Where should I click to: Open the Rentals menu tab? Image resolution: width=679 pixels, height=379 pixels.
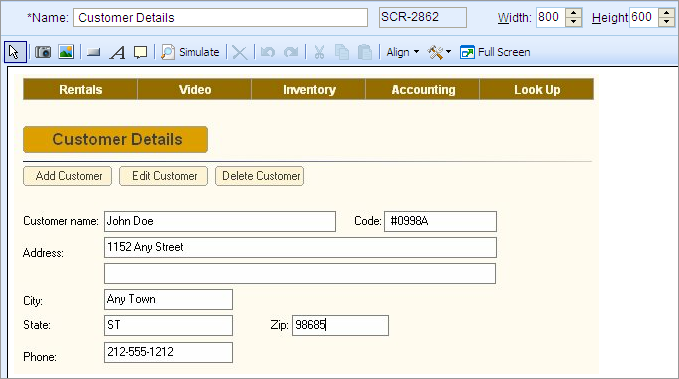pos(81,89)
